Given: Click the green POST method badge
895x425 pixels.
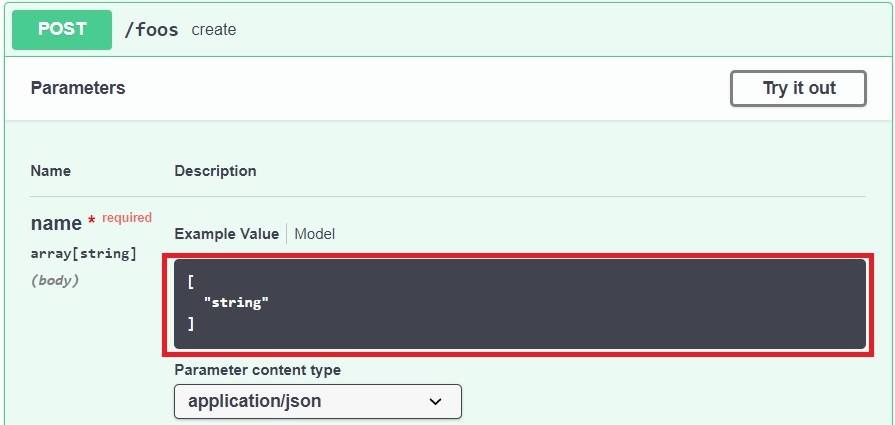Looking at the screenshot, I should click(x=62, y=29).
